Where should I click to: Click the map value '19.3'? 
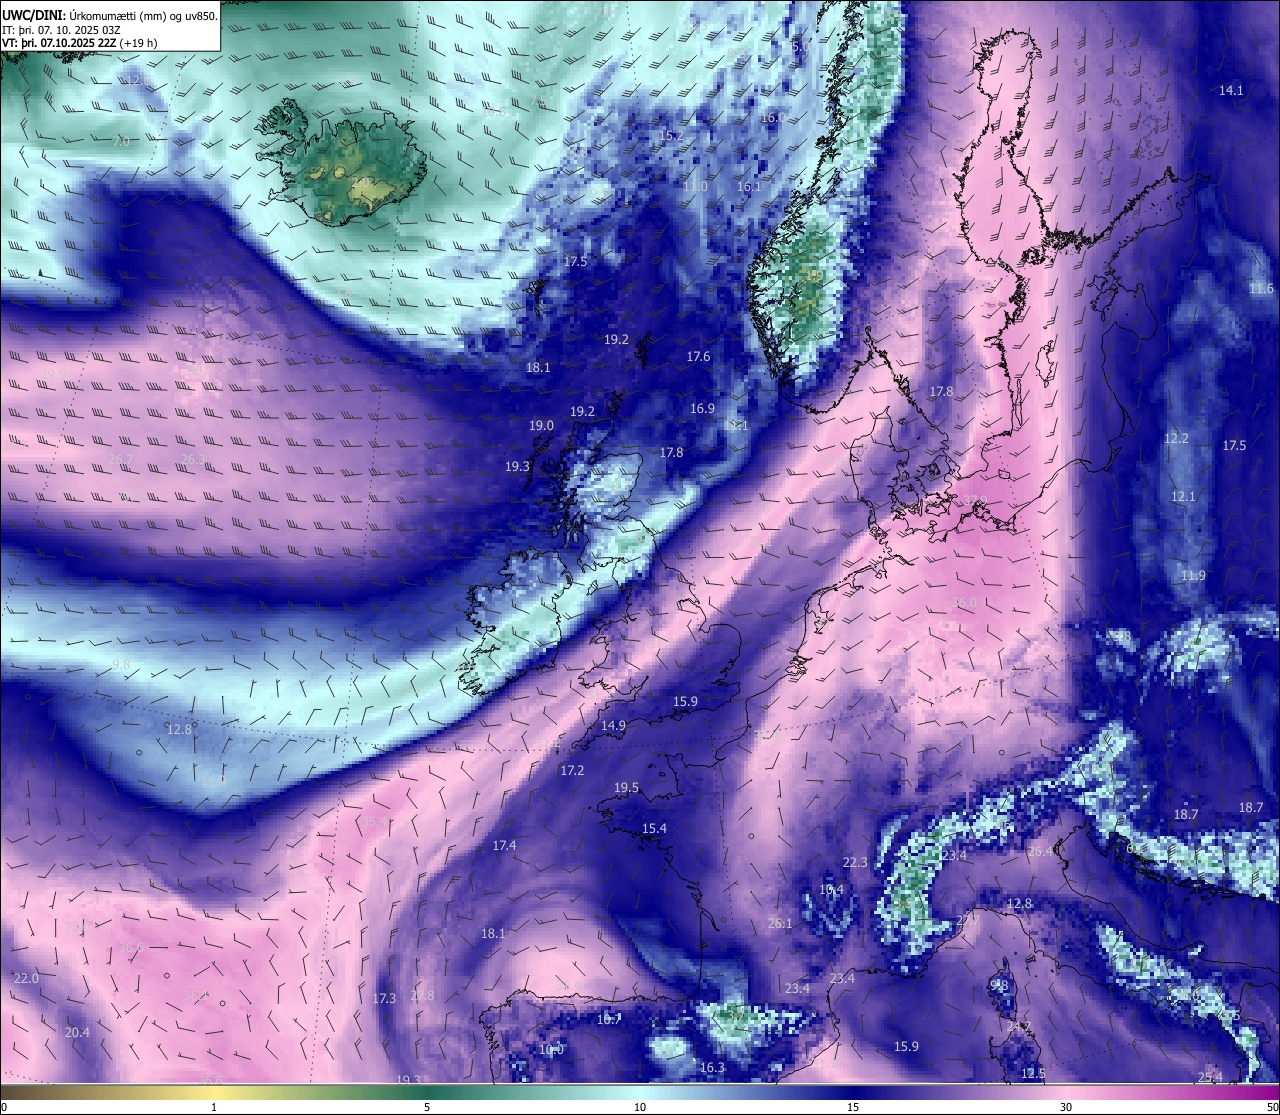[x=517, y=466]
